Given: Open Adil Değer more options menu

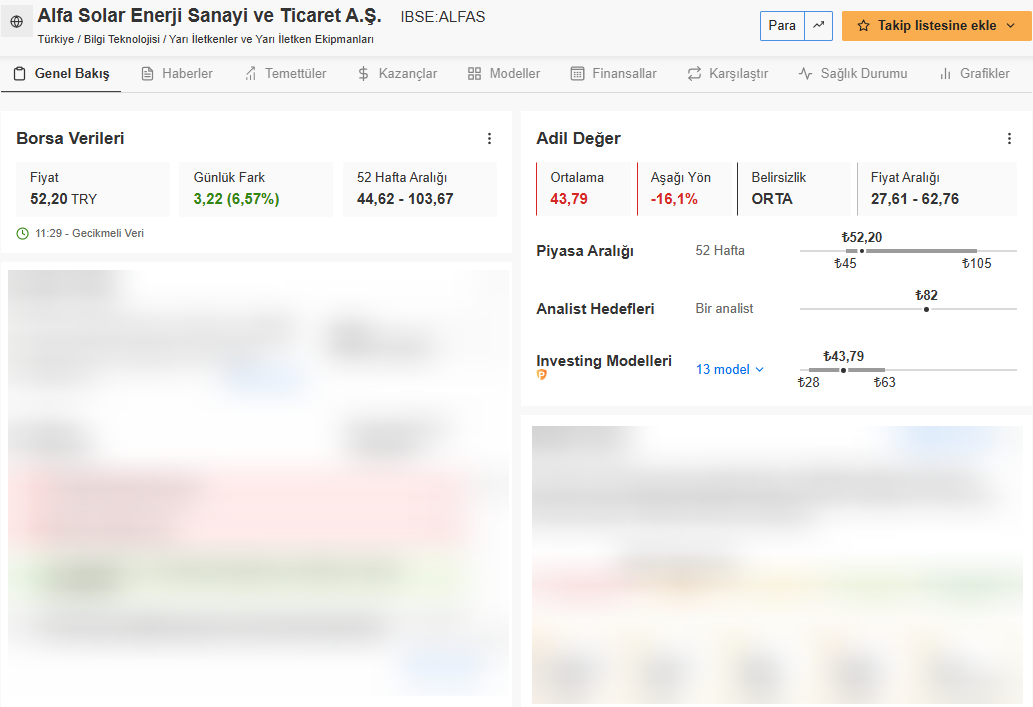Looking at the screenshot, I should 1009,138.
